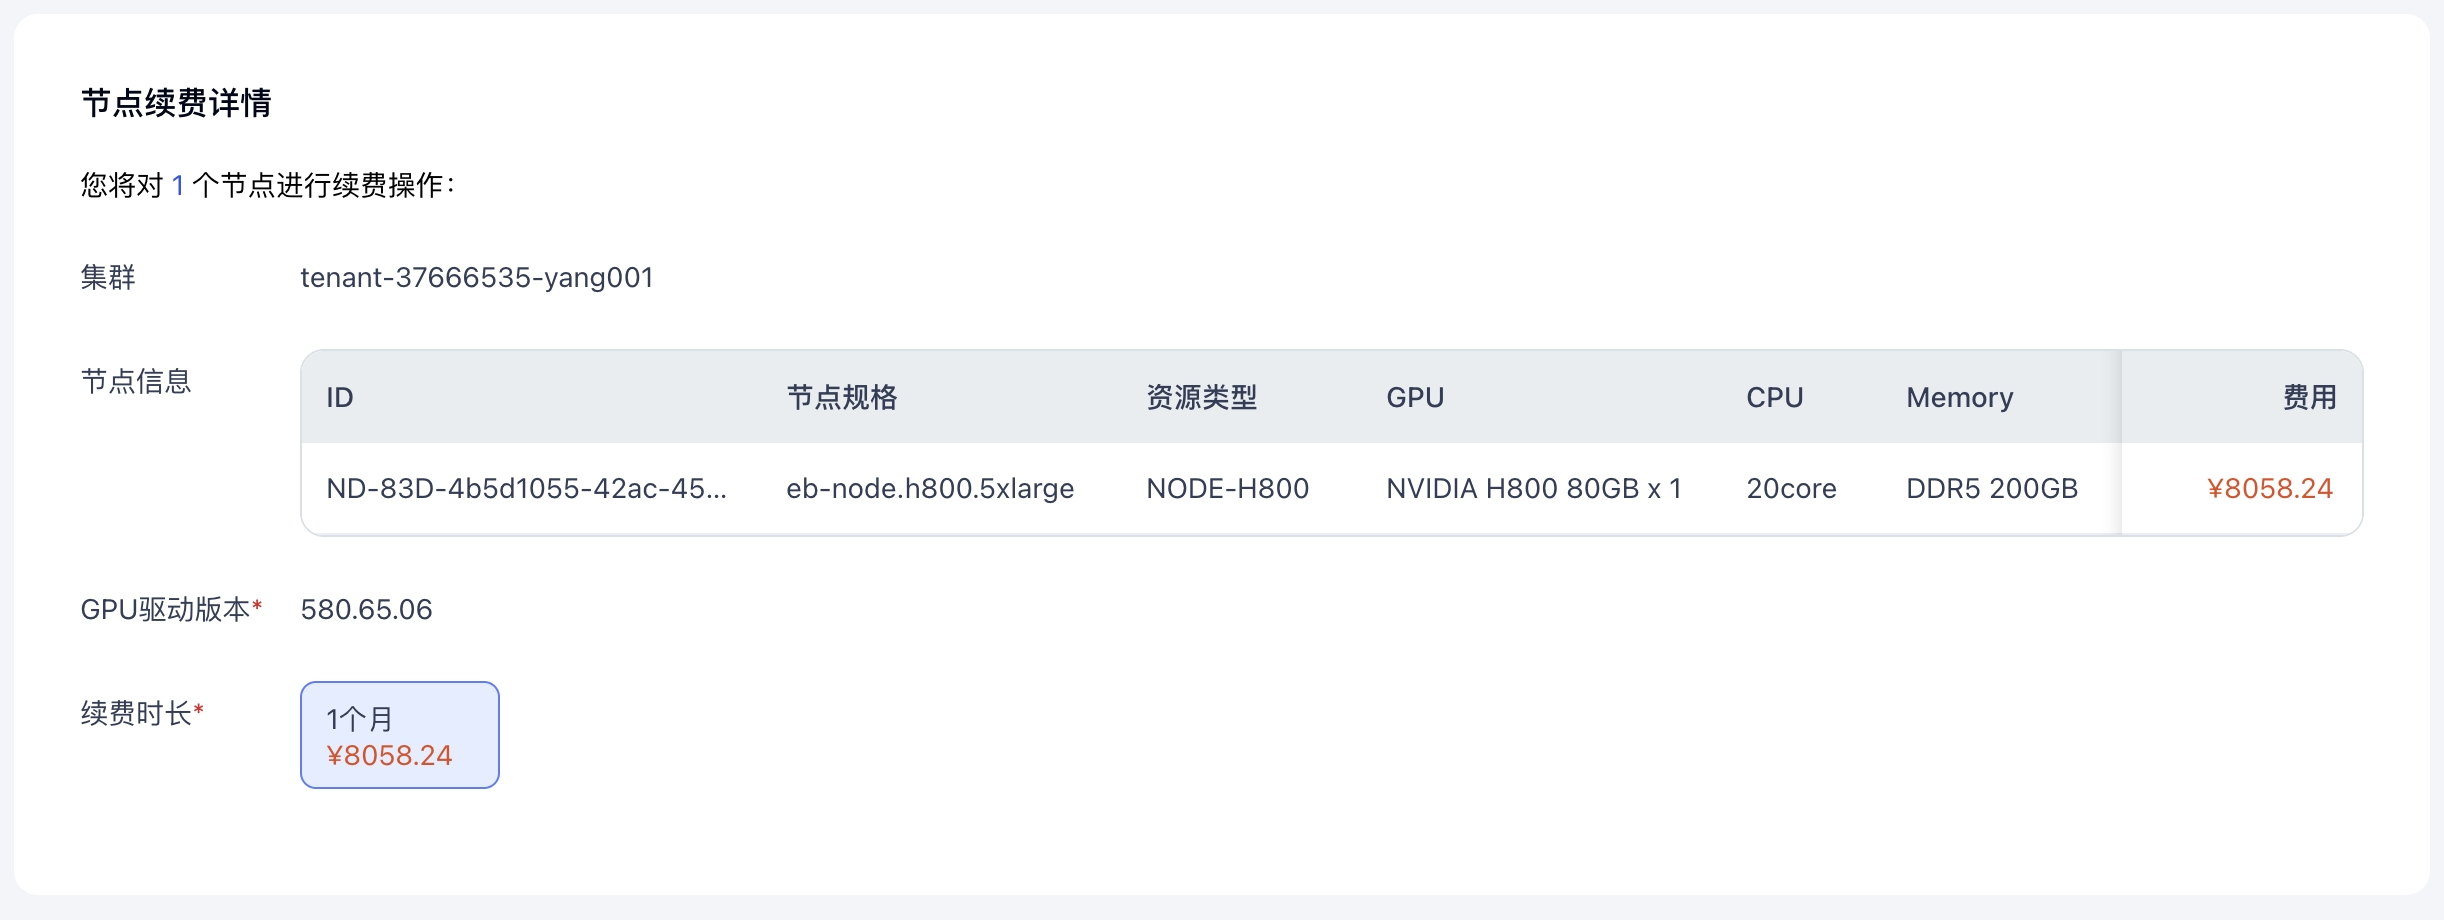Select the 1个月 renewal duration option
The width and height of the screenshot is (2444, 920).
click(x=399, y=735)
